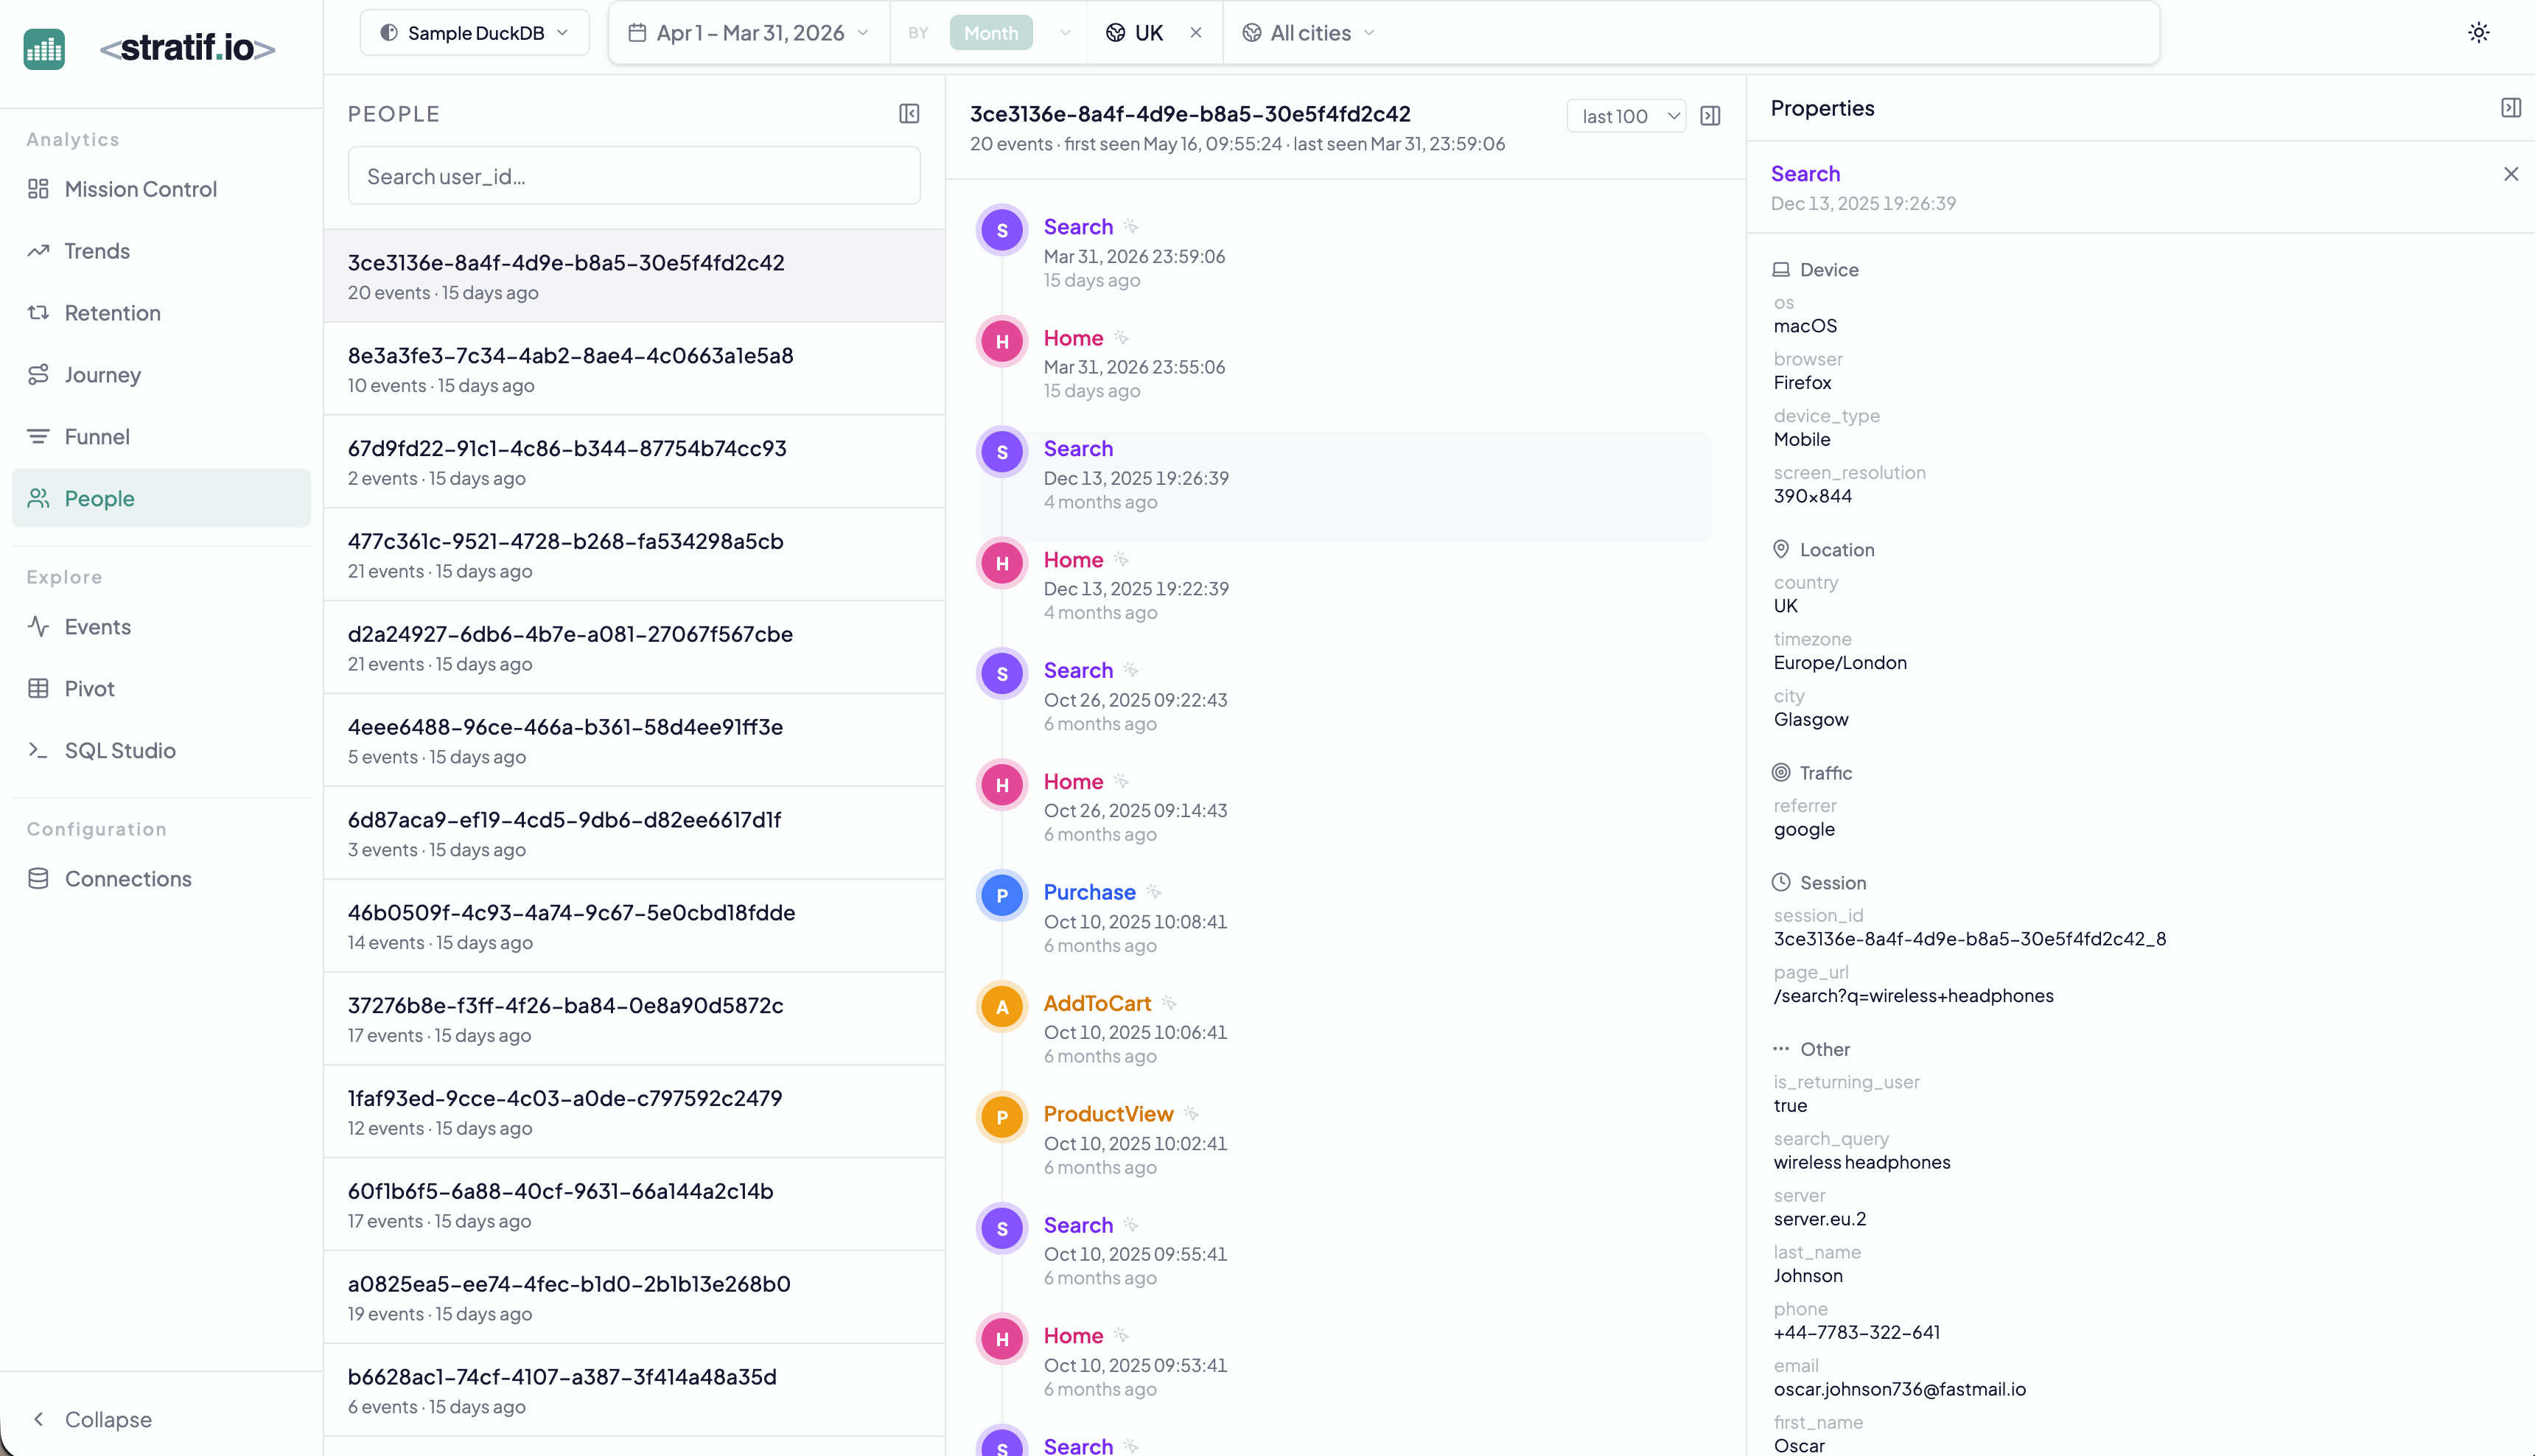Select the People page
Screen dimensions: 2535x1456
click(x=161, y=498)
